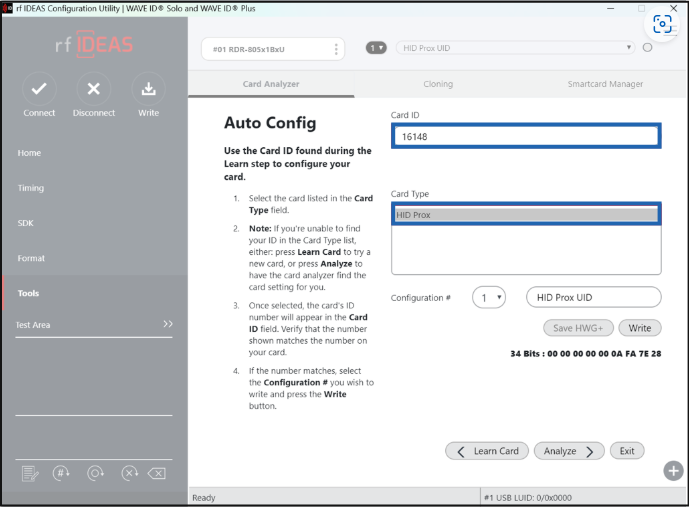Click the app icon in title bar

click(7, 8)
